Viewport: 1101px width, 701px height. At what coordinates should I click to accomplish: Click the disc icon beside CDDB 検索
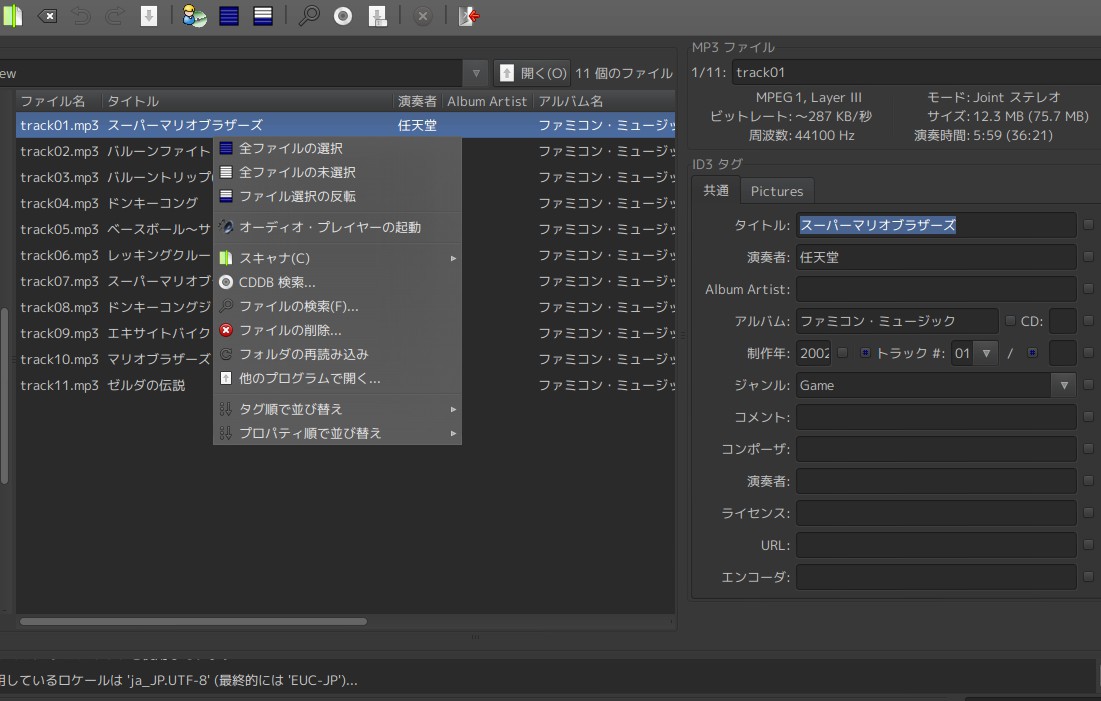[x=226, y=282]
